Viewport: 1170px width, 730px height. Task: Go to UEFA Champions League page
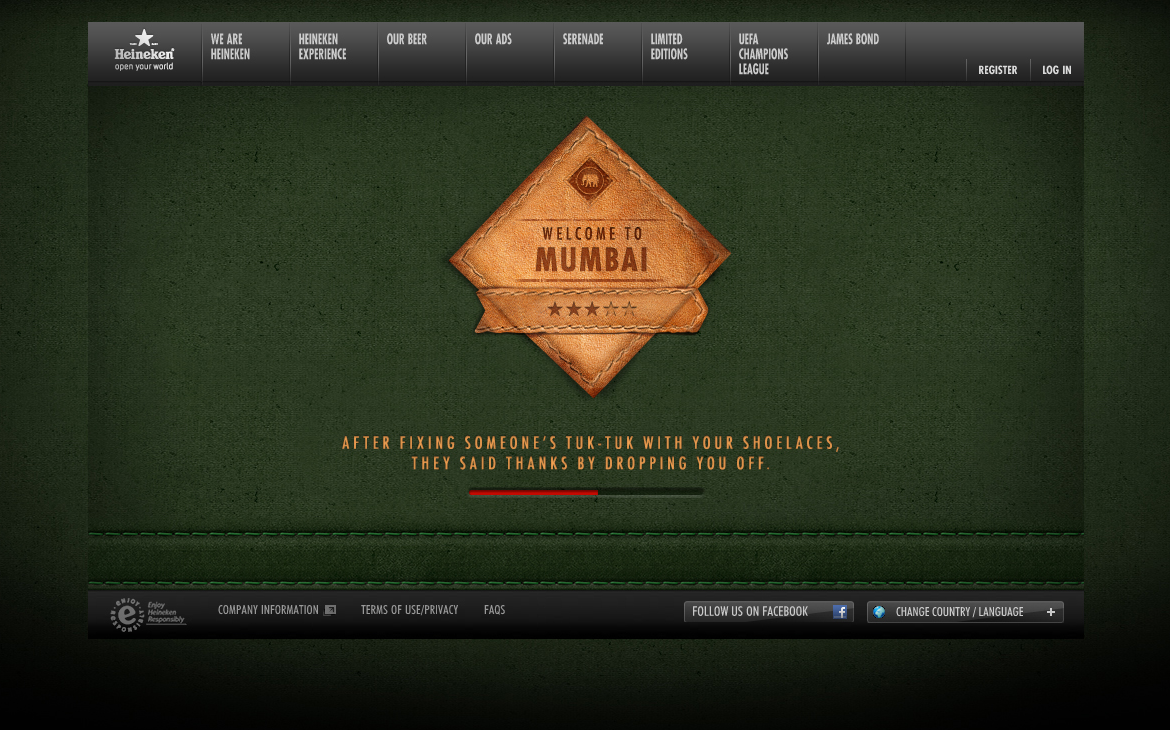click(763, 54)
